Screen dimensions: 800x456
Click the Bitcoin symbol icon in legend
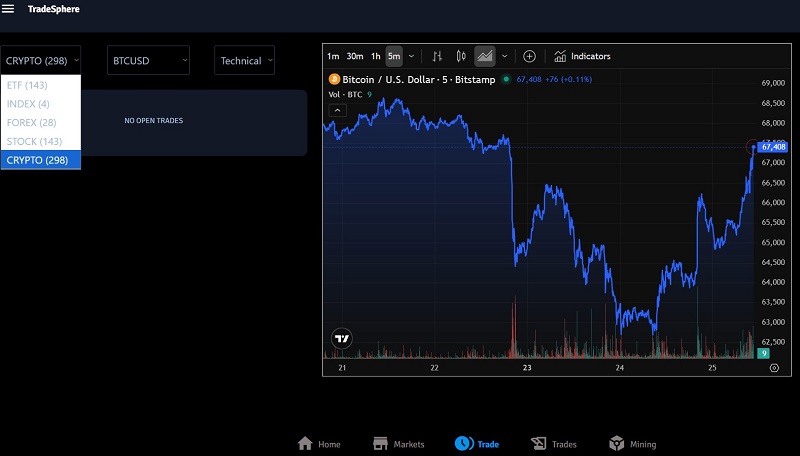coord(334,79)
